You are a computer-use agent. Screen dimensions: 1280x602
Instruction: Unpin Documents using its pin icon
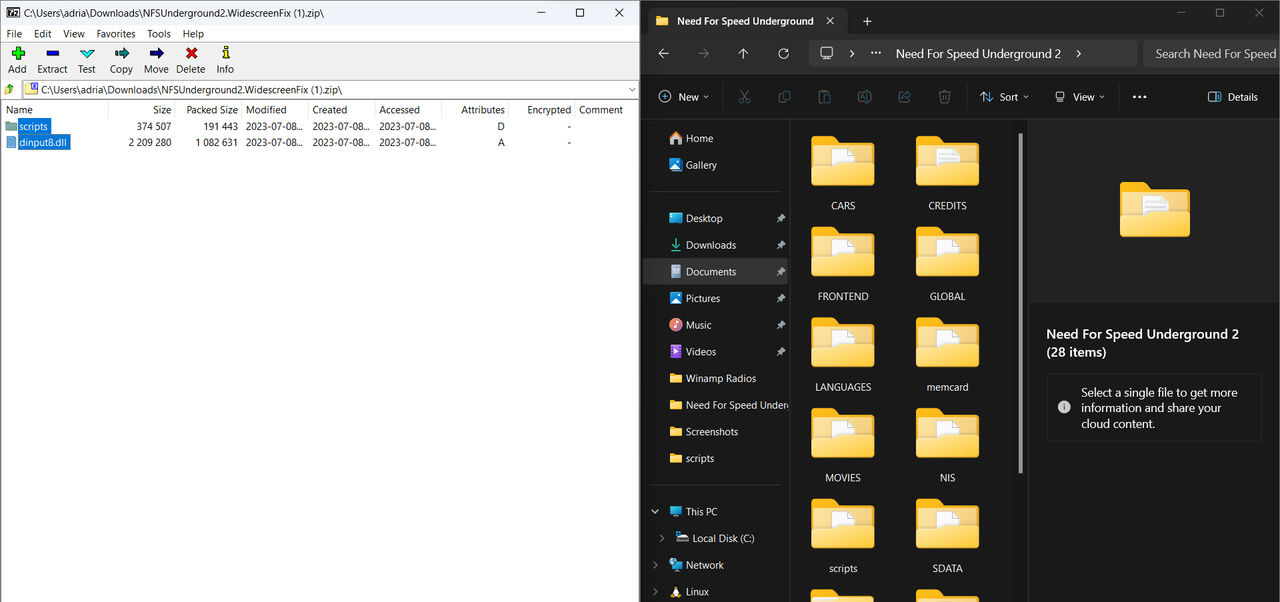click(780, 272)
